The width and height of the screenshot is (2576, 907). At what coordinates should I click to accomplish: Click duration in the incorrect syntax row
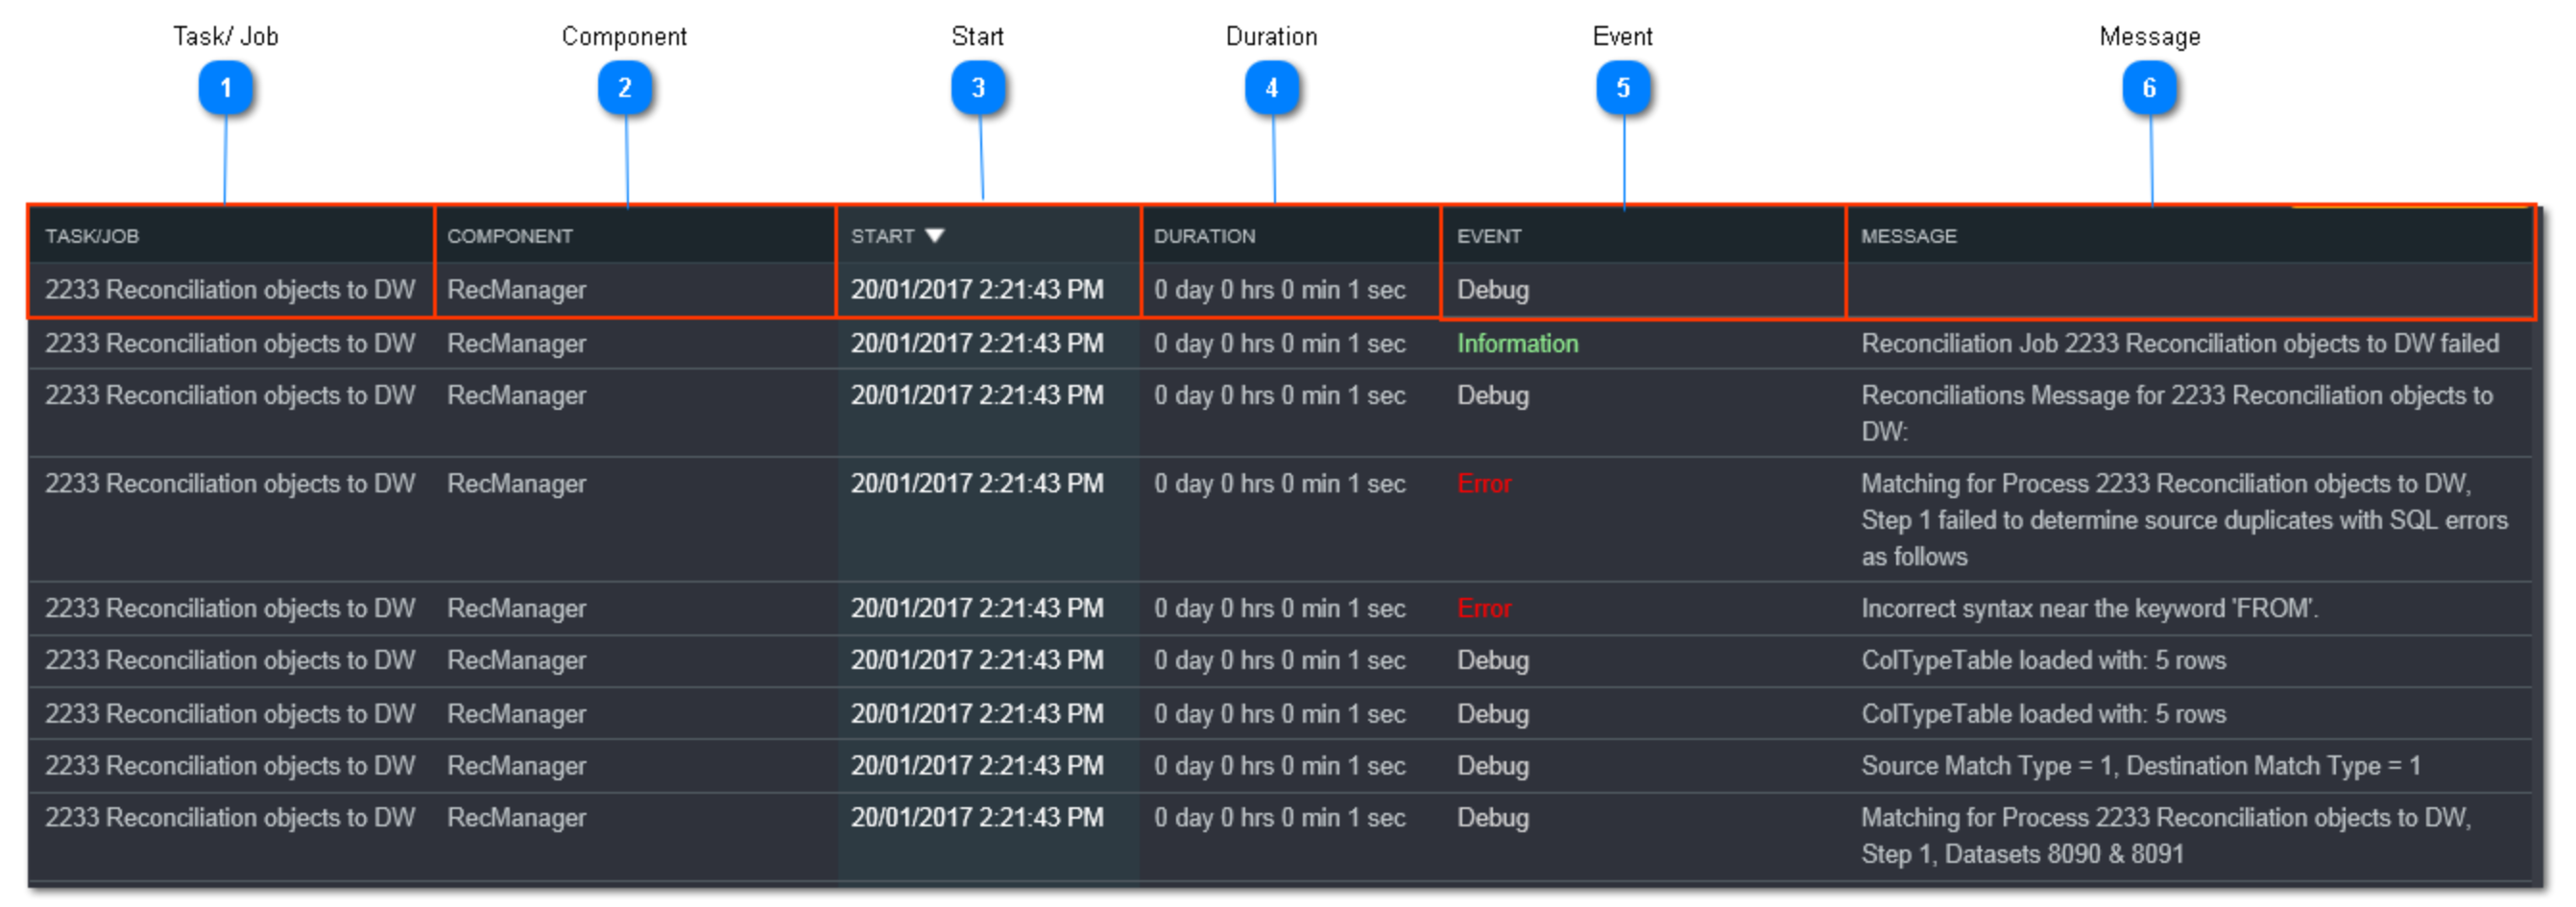pos(1279,608)
